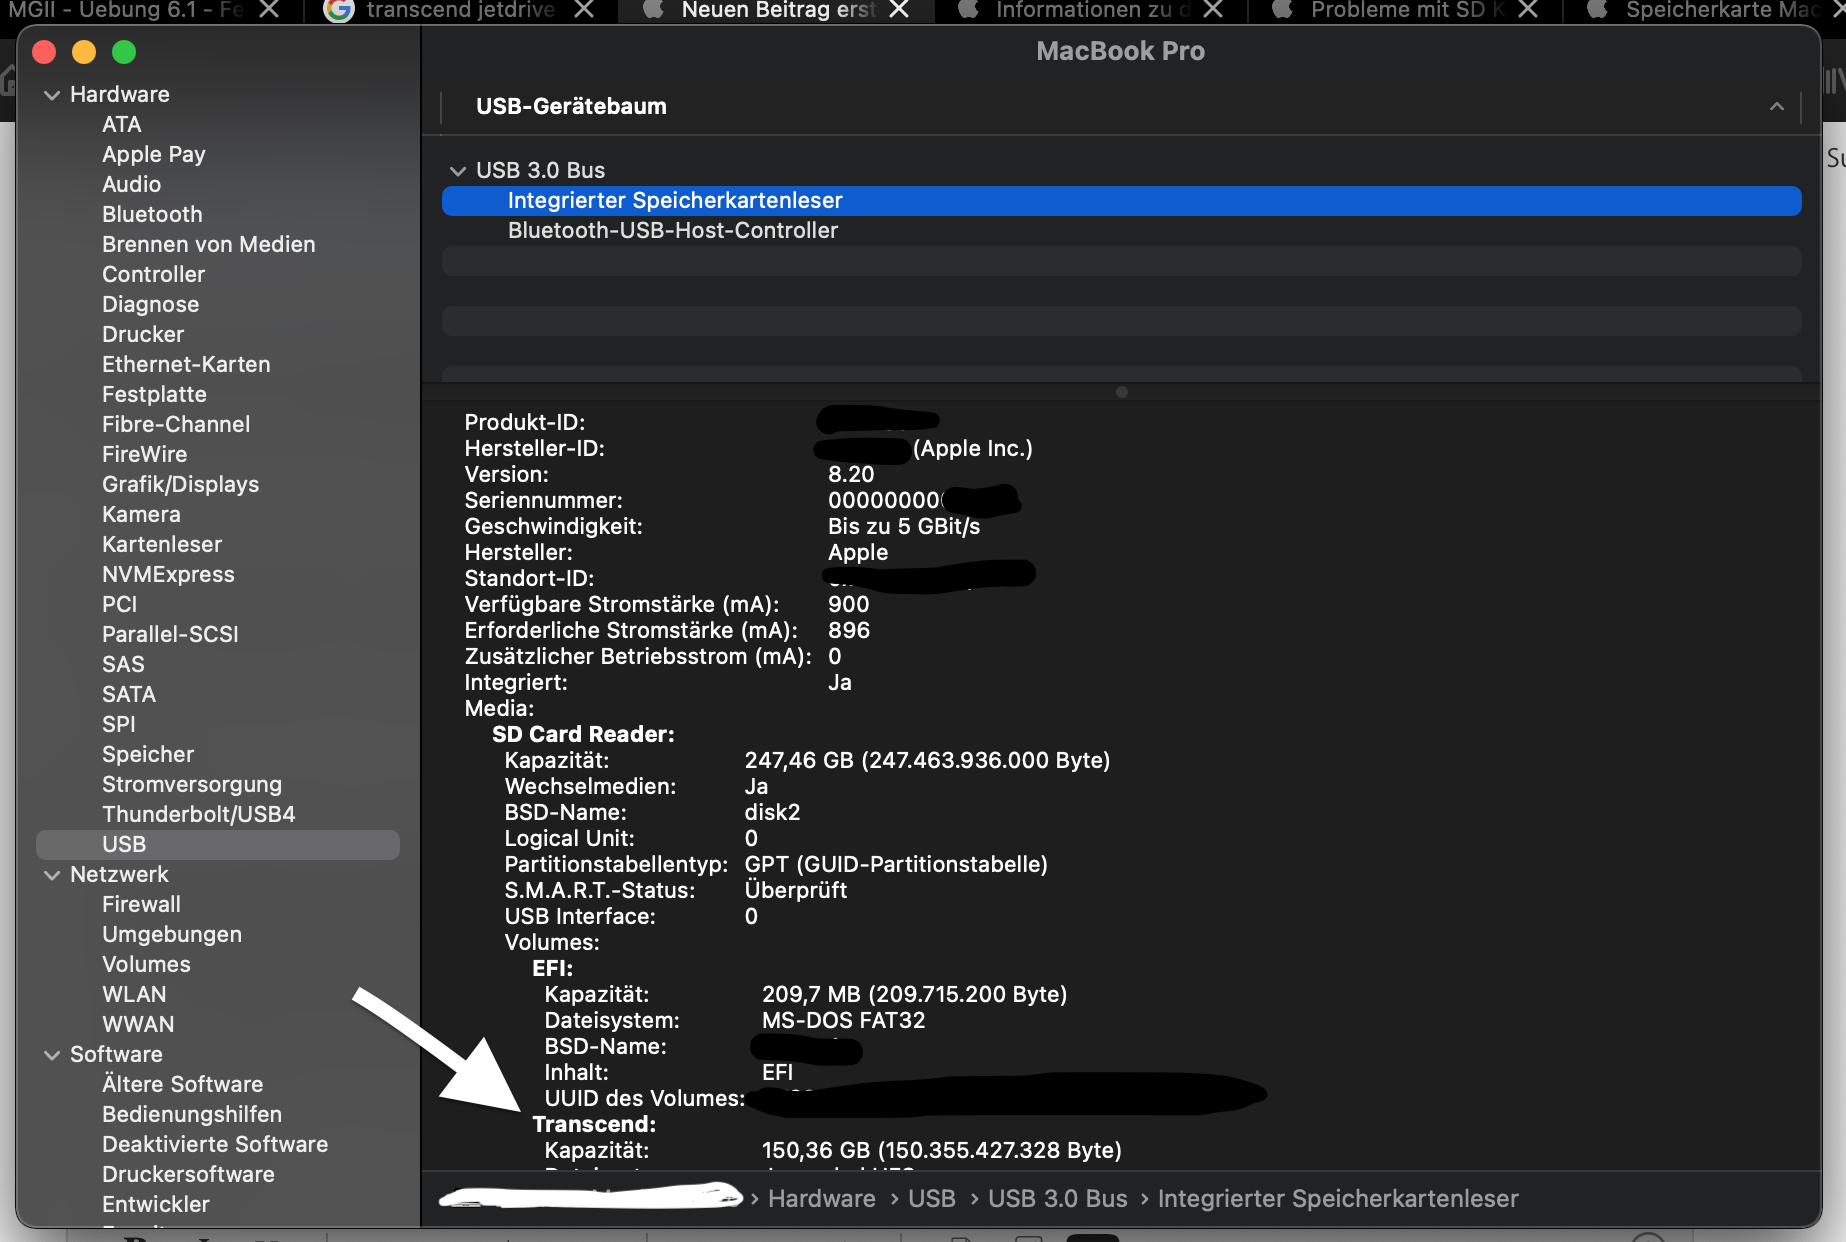
Task: Open the Diagnose section
Action: [x=151, y=305]
